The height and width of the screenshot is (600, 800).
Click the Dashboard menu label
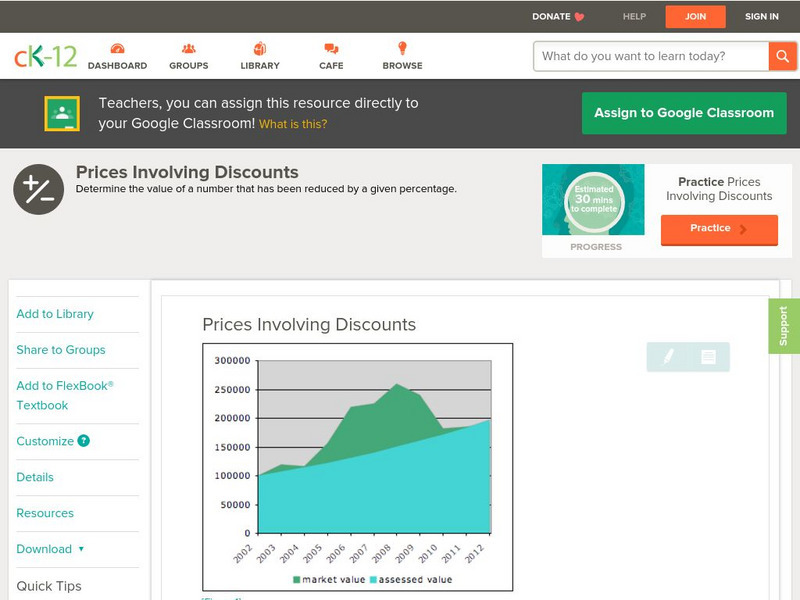pyautogui.click(x=117, y=66)
